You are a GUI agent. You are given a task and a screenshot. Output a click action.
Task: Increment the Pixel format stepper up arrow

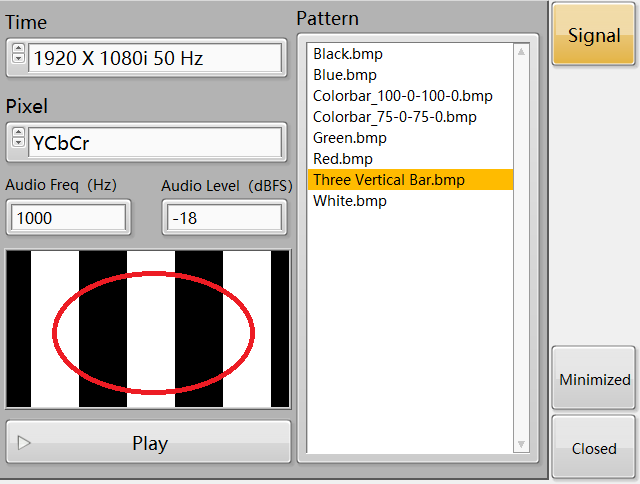(x=18, y=135)
